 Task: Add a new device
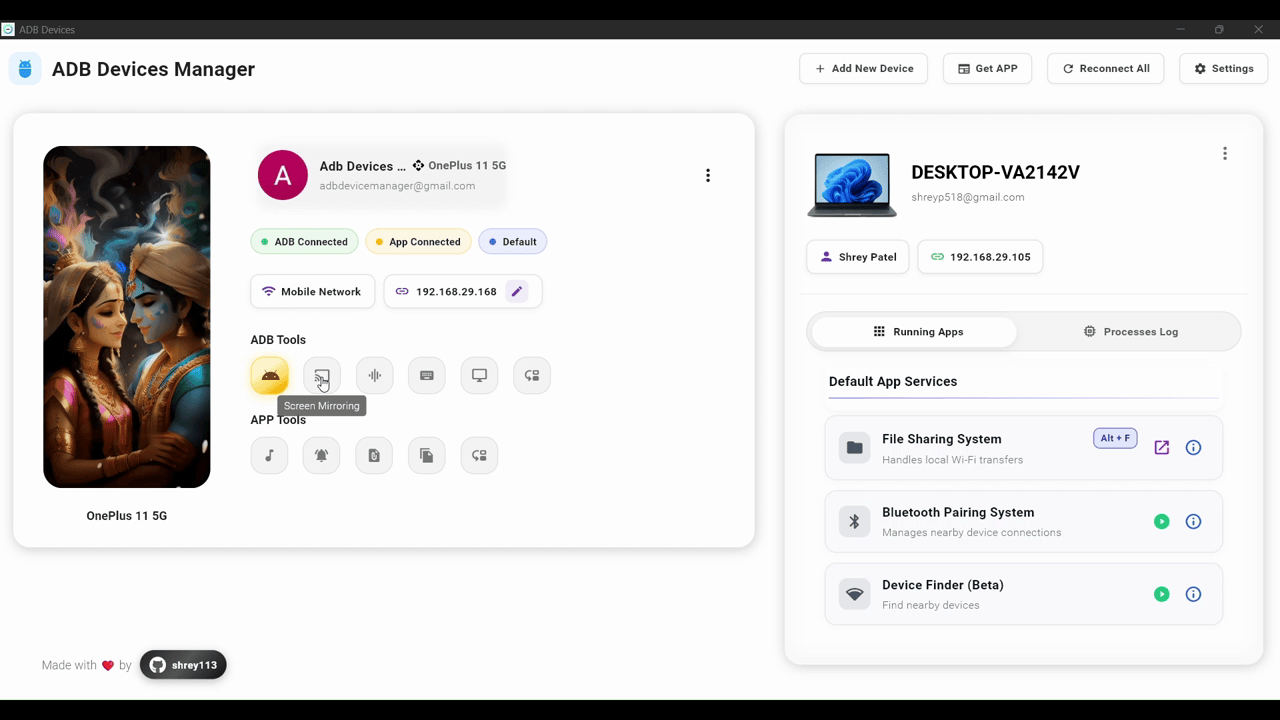pyautogui.click(x=863, y=68)
